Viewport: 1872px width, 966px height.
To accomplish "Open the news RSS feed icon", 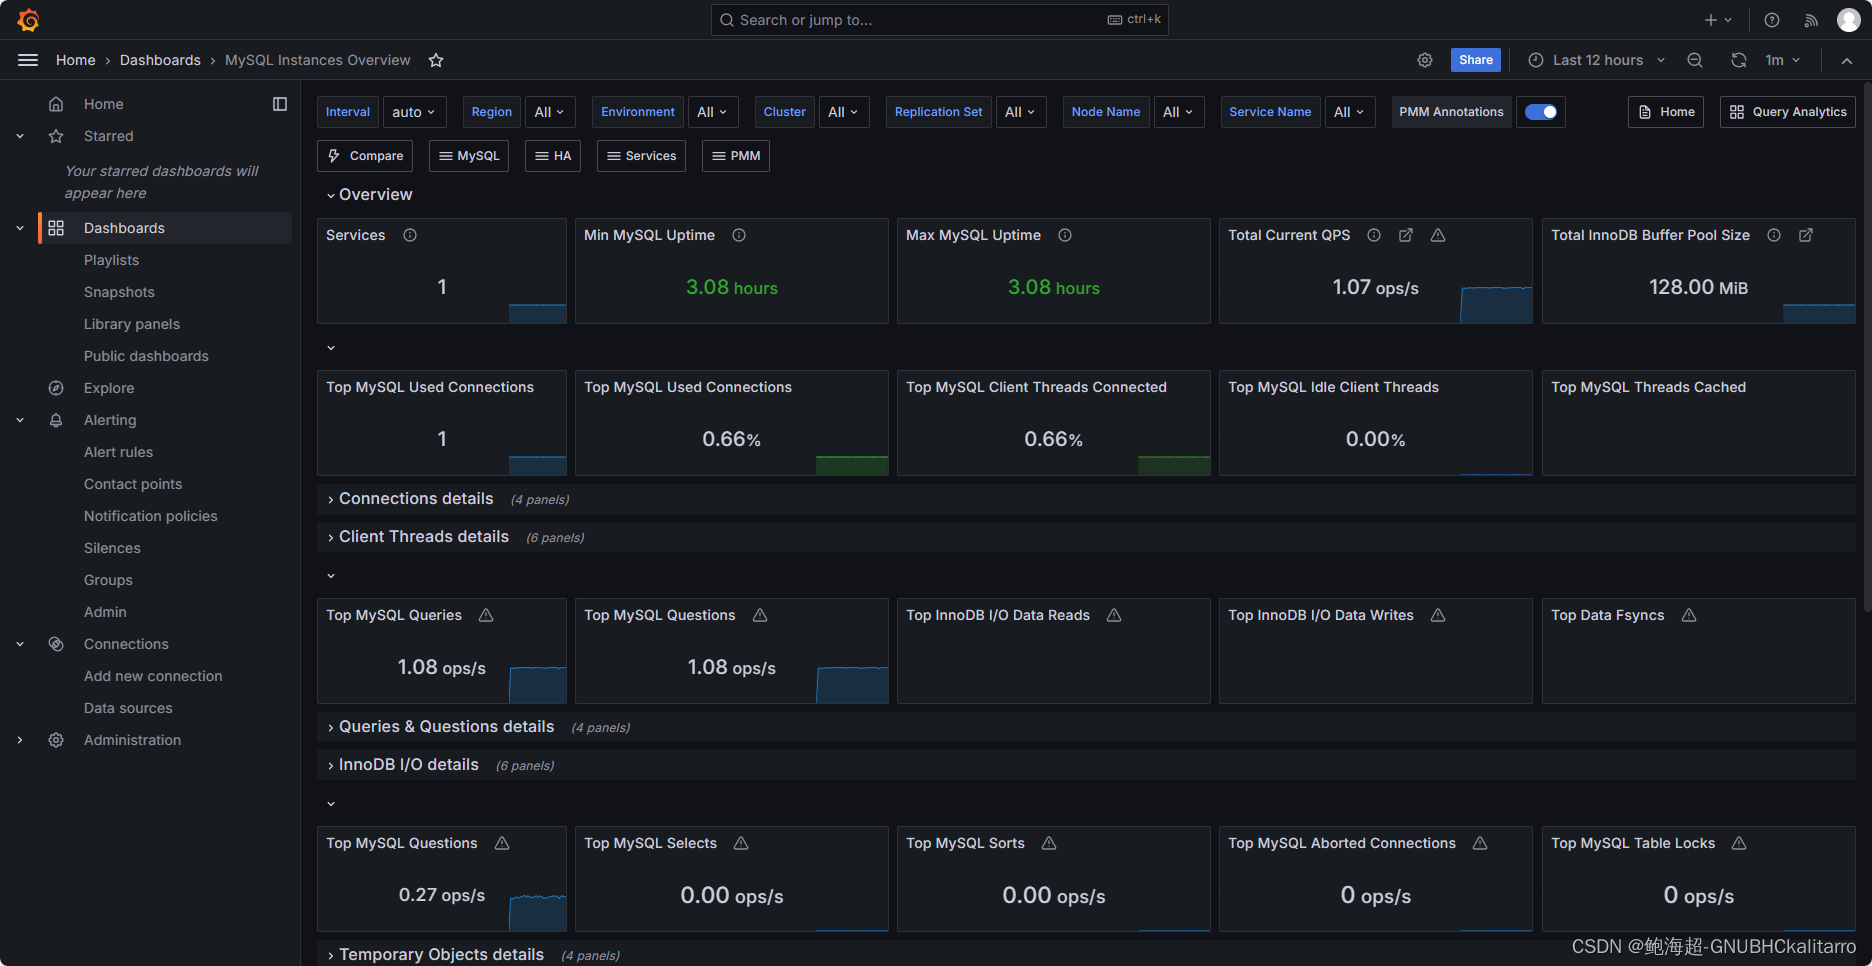I will tap(1811, 20).
